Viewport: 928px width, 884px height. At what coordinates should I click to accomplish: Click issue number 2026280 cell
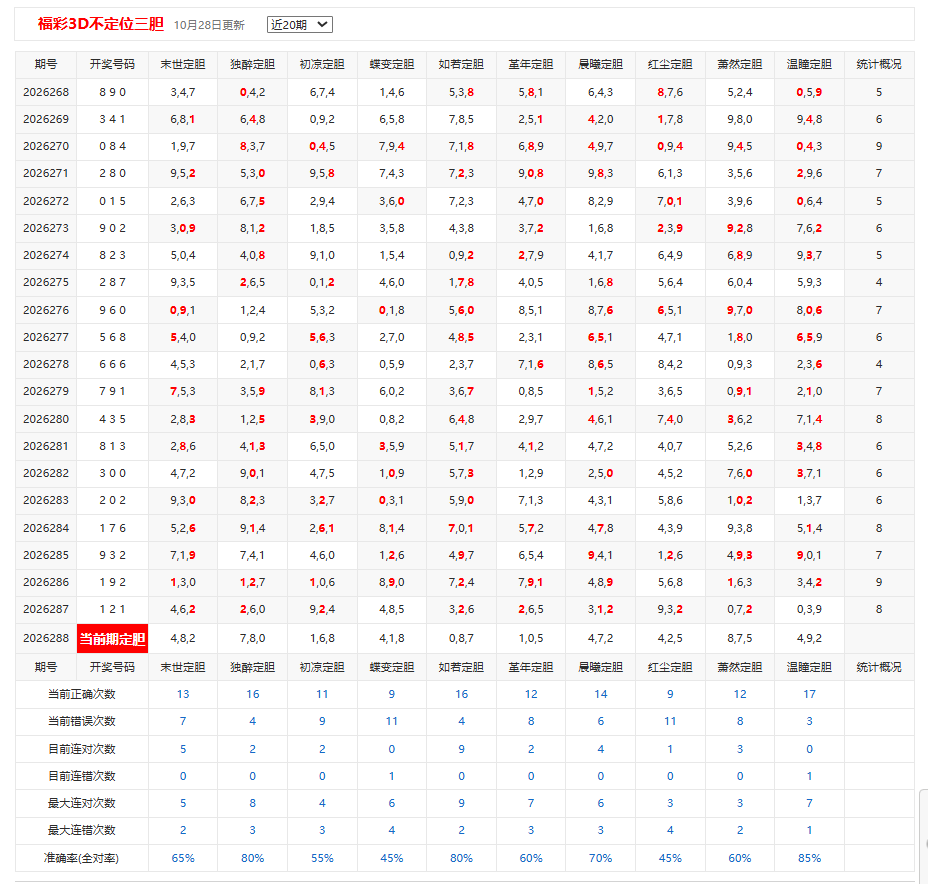(46, 419)
